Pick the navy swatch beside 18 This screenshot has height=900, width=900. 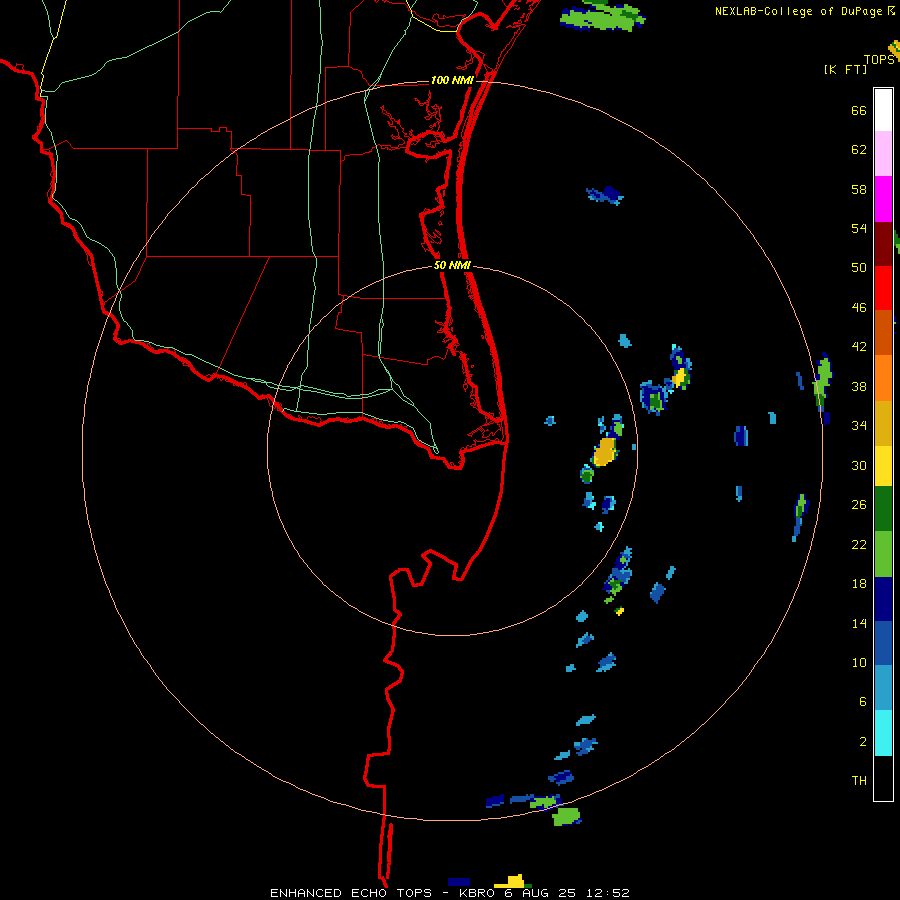pyautogui.click(x=883, y=599)
